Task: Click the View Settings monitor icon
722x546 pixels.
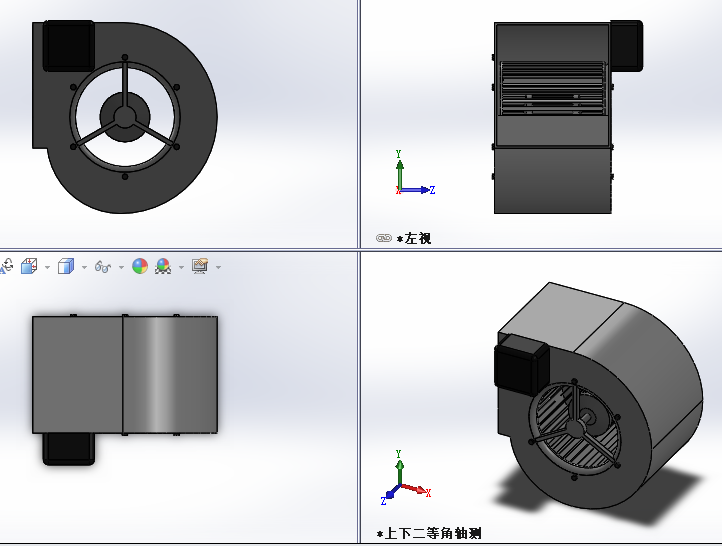Action: pyautogui.click(x=200, y=266)
